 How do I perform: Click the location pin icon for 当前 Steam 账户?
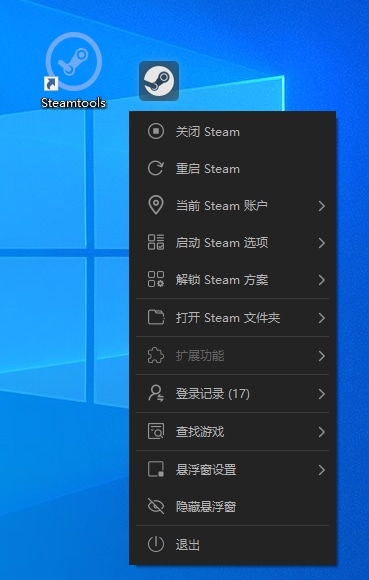(156, 205)
